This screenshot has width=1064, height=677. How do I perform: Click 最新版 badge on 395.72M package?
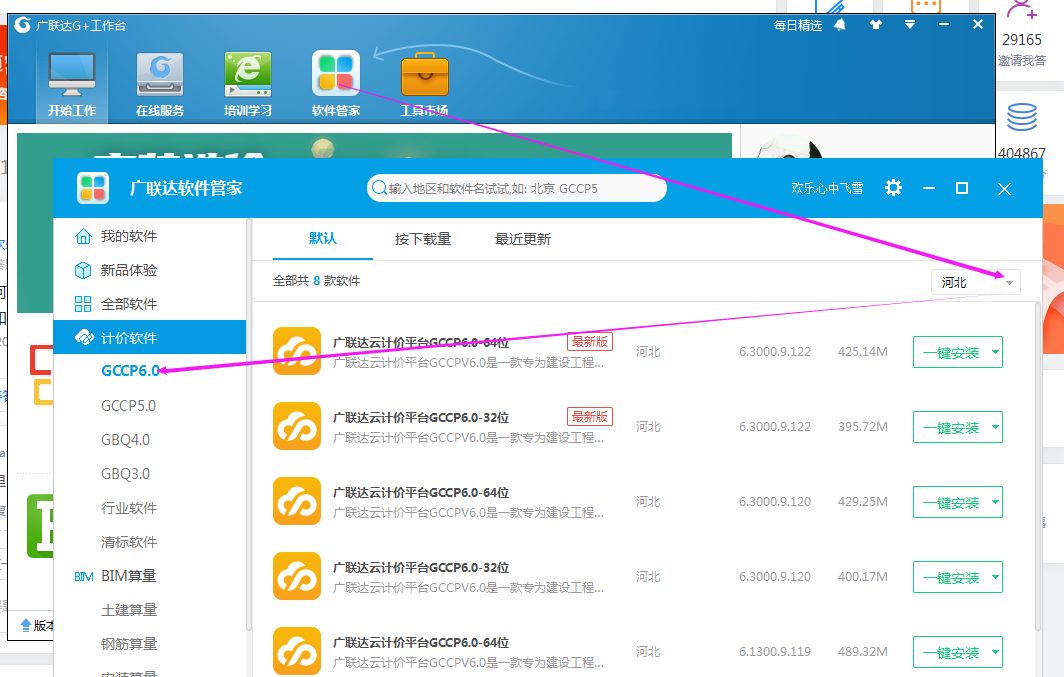coord(590,417)
